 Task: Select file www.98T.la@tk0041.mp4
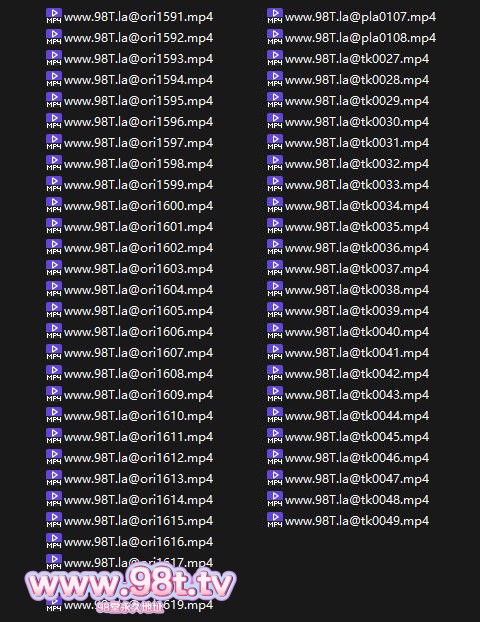pos(348,352)
